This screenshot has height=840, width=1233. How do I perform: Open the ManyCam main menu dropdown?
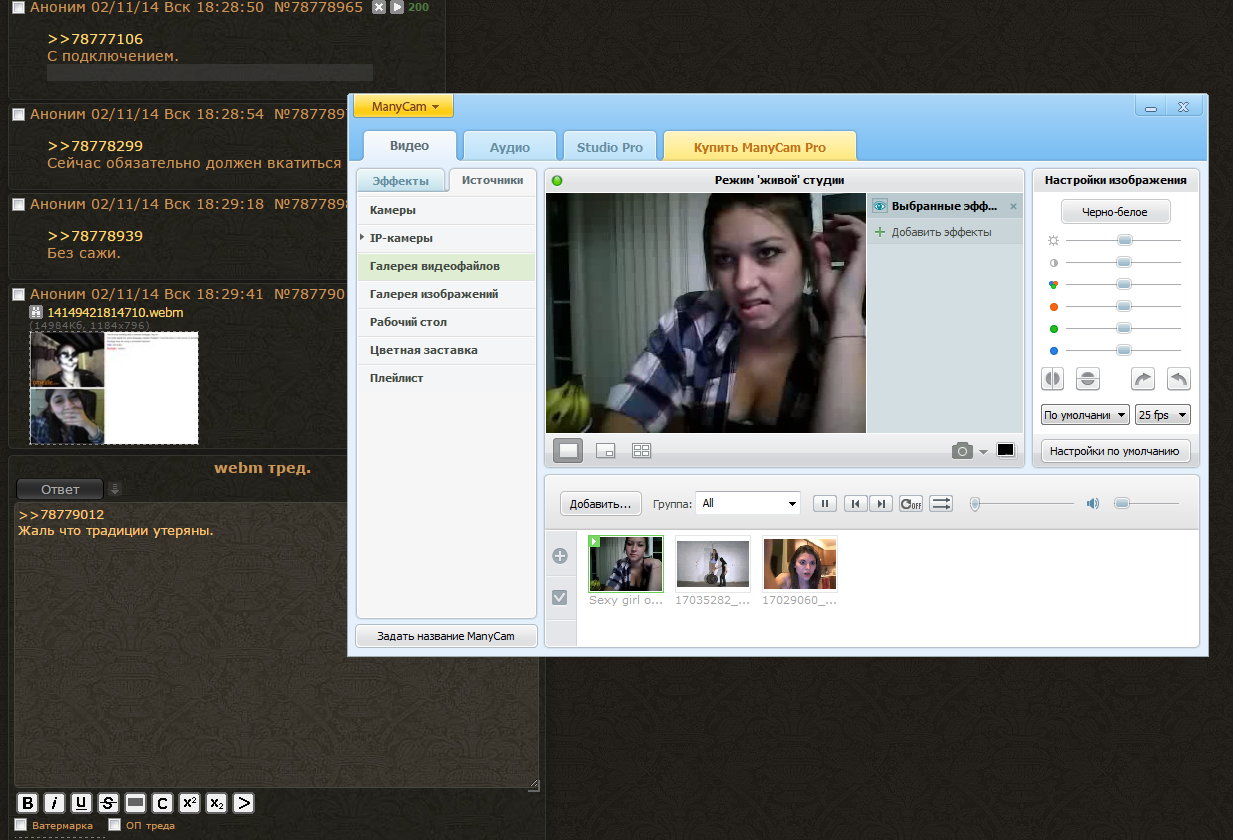coord(403,106)
